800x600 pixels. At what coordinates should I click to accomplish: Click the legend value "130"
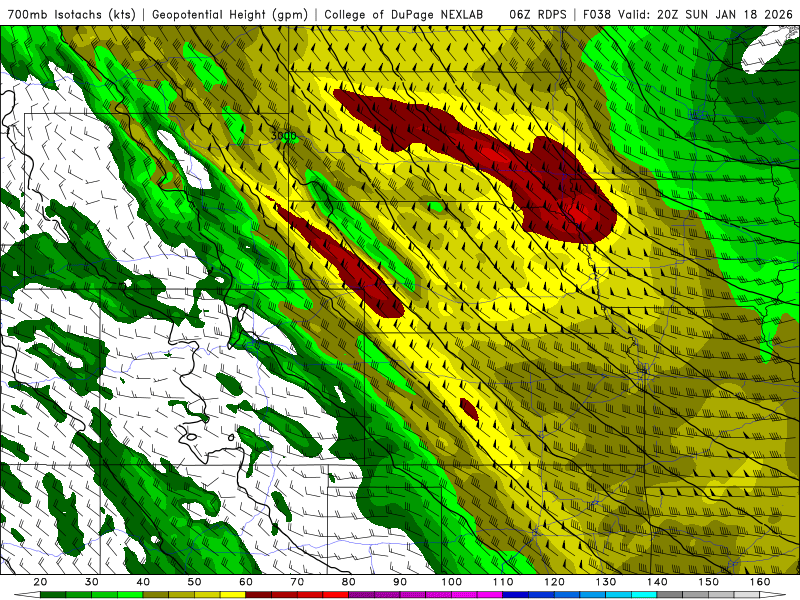click(x=606, y=582)
